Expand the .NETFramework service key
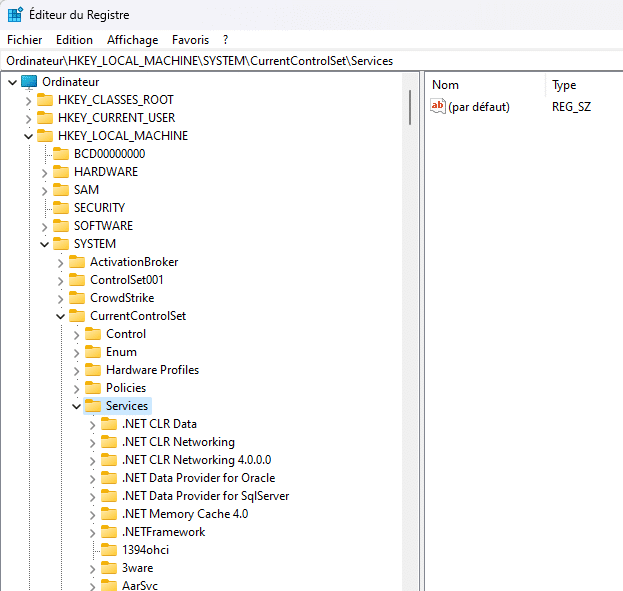The image size is (623, 591). click(92, 532)
